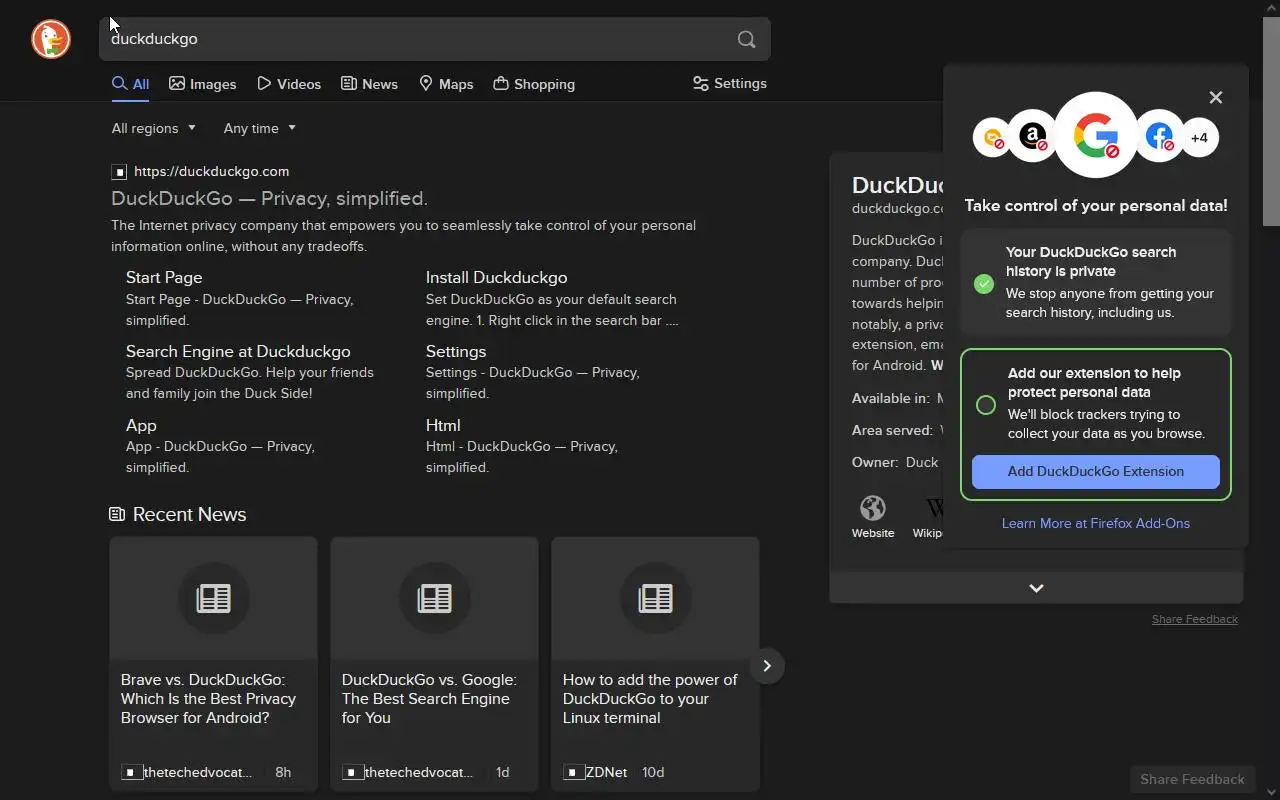Screen dimensions: 1280x800
Task: Expand the DuckDuckGo info panel with chevron
Action: [x=1036, y=588]
